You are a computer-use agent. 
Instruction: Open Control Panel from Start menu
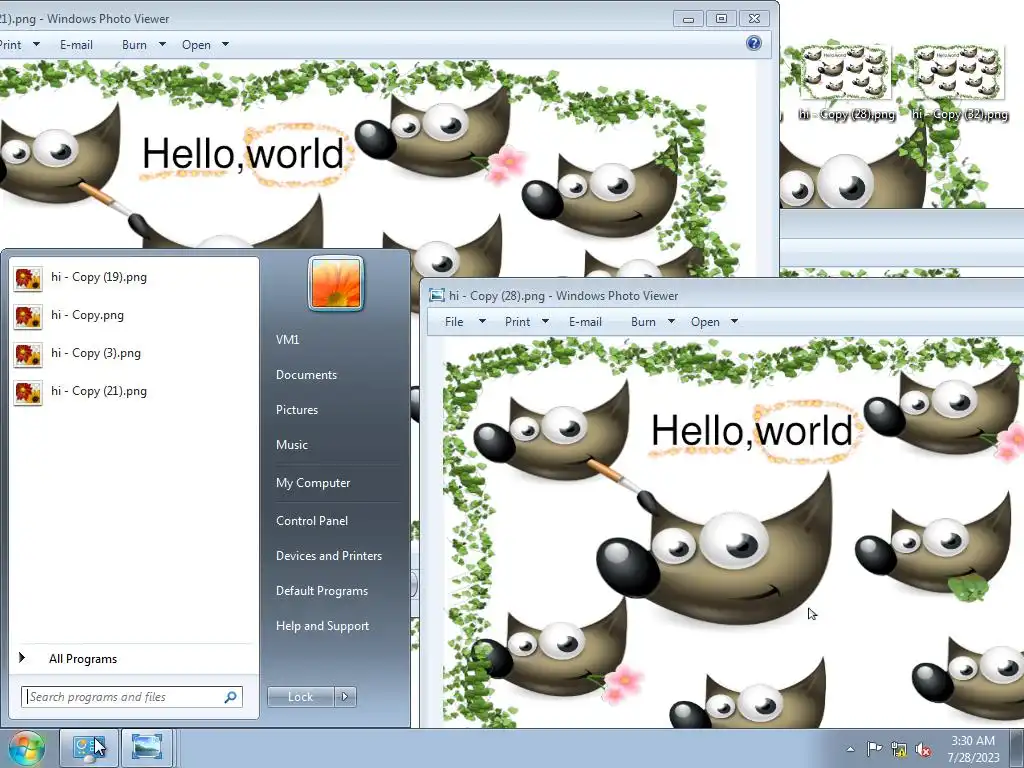(x=312, y=520)
